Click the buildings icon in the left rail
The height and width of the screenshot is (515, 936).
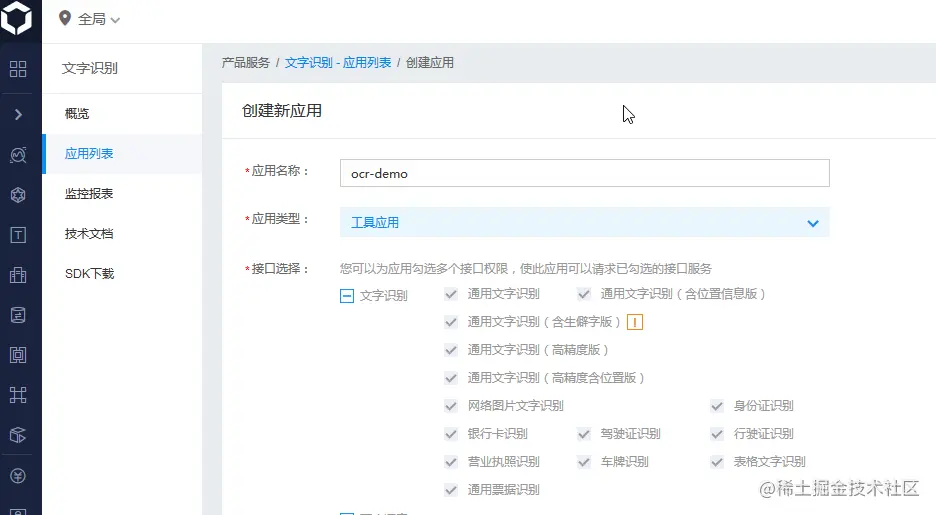point(18,275)
